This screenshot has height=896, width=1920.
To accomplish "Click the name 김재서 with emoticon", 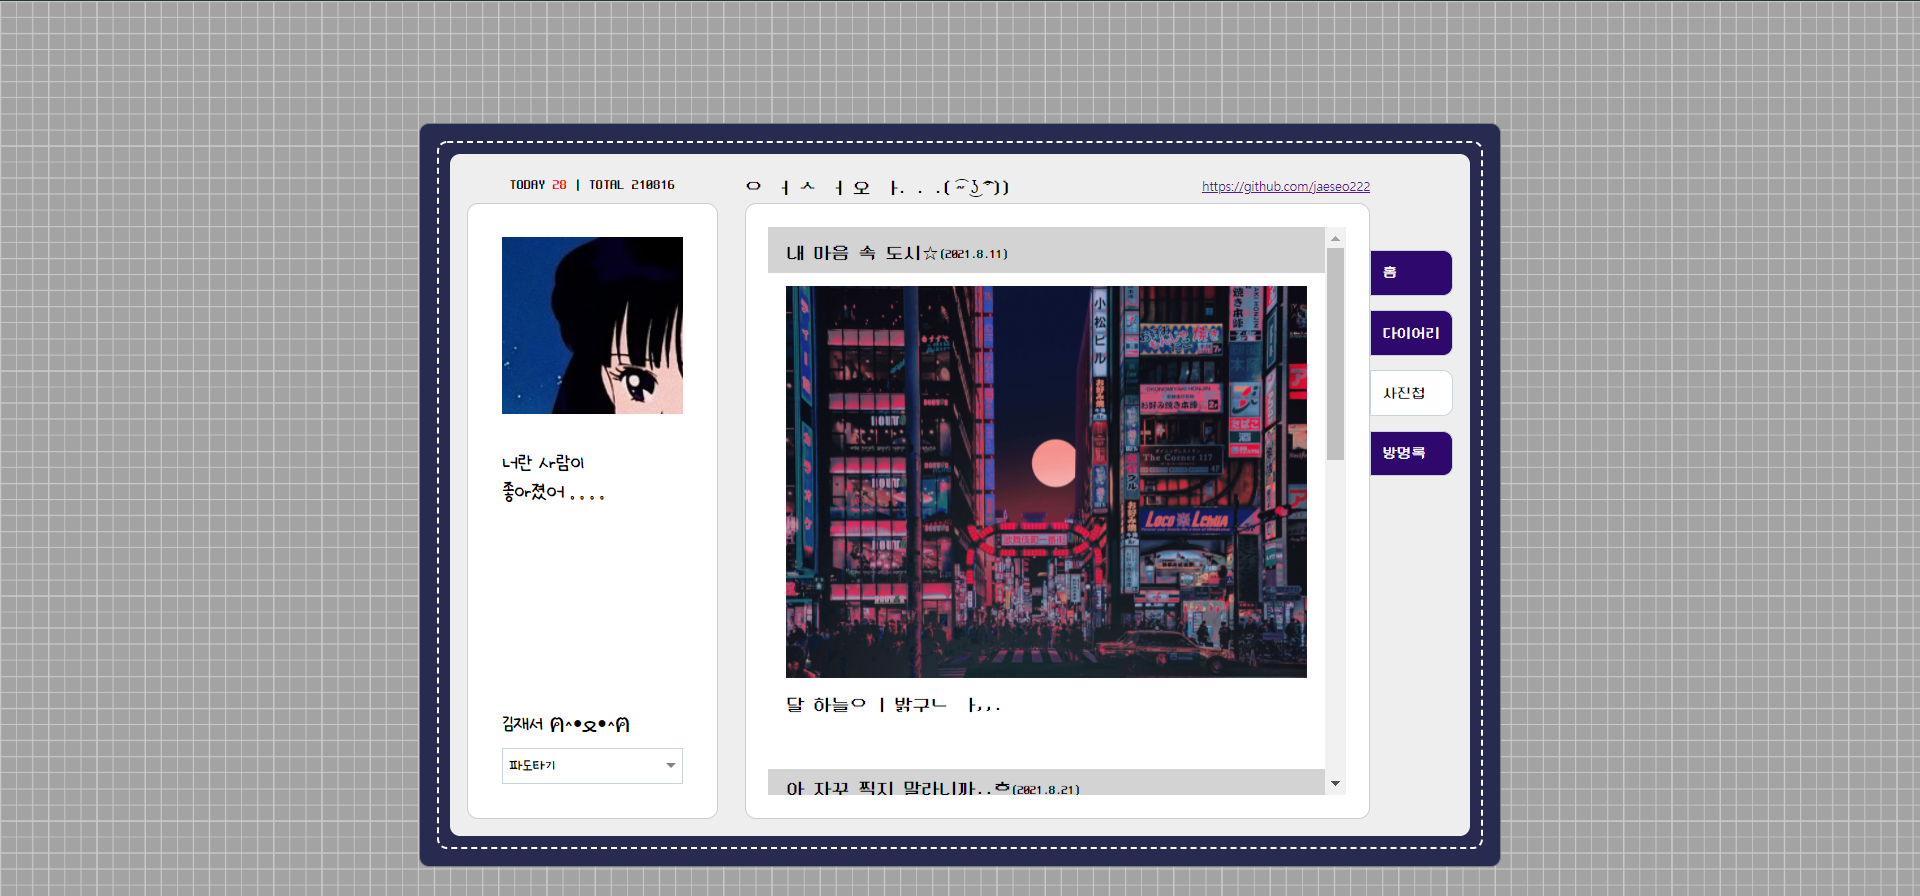I will tap(566, 724).
